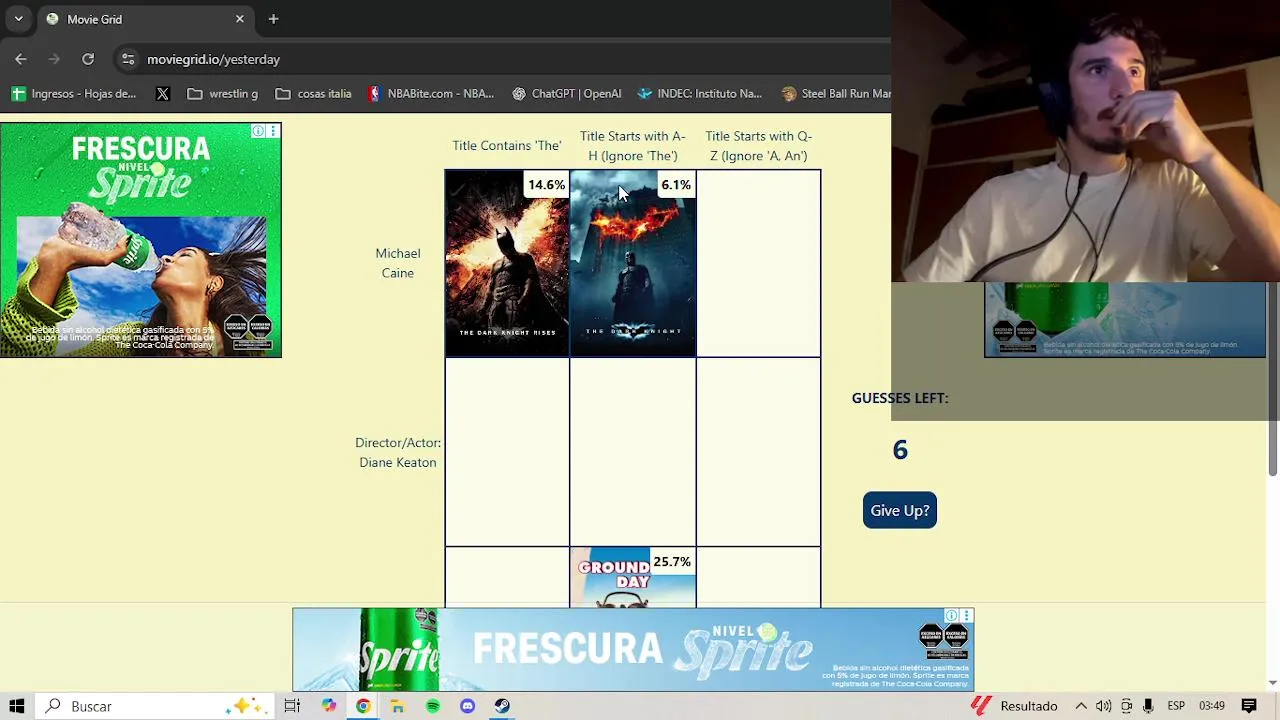Open Steam from the taskbar
The height and width of the screenshot is (720, 1280).
tap(502, 706)
